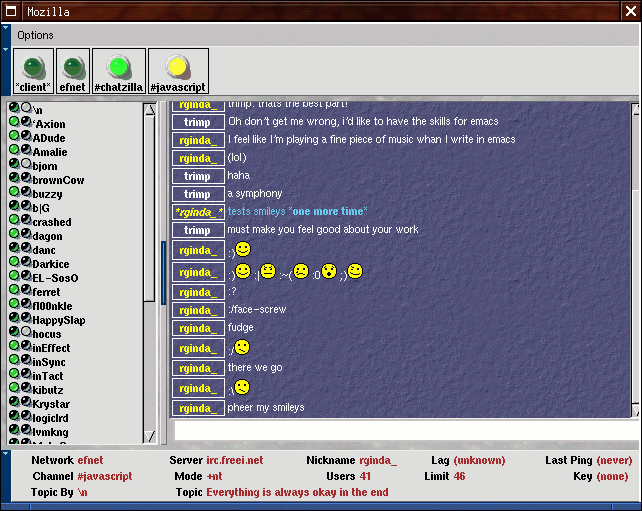Click the voice status icon next to inSync

(x=26, y=360)
